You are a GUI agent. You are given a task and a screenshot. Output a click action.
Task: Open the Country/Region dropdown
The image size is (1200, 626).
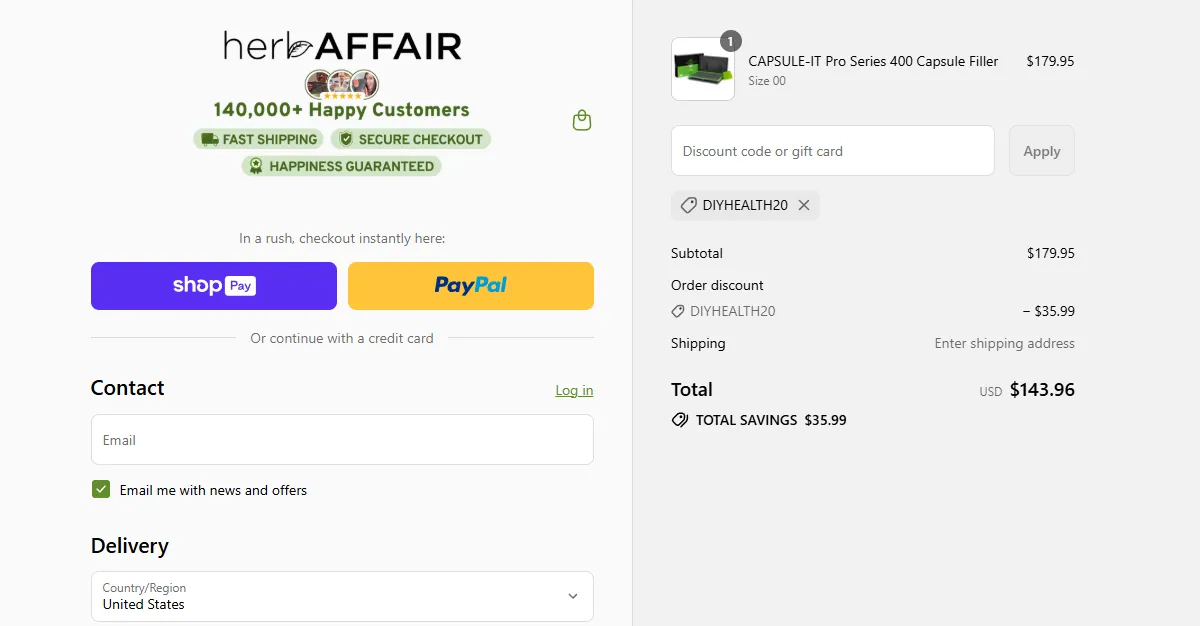(x=342, y=596)
